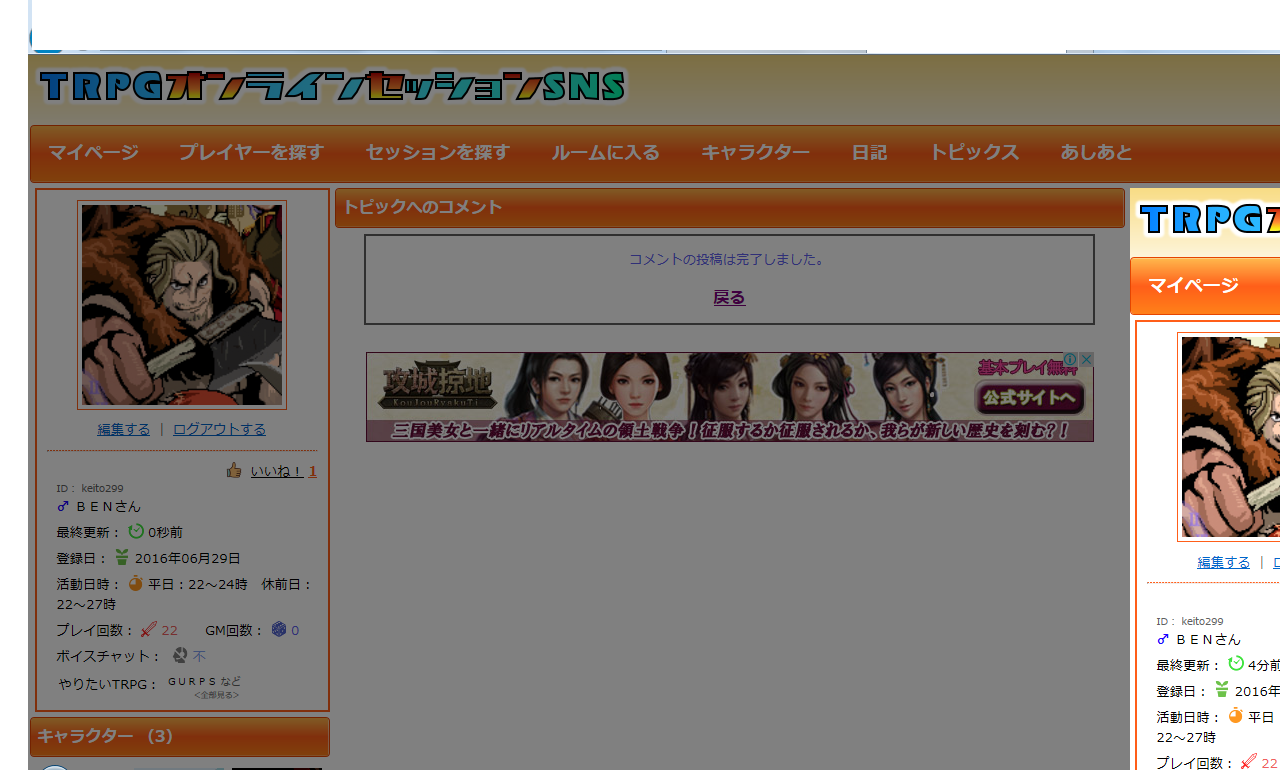This screenshot has height=770, width=1280.
Task: Click the game advertisement banner
Action: (x=730, y=397)
